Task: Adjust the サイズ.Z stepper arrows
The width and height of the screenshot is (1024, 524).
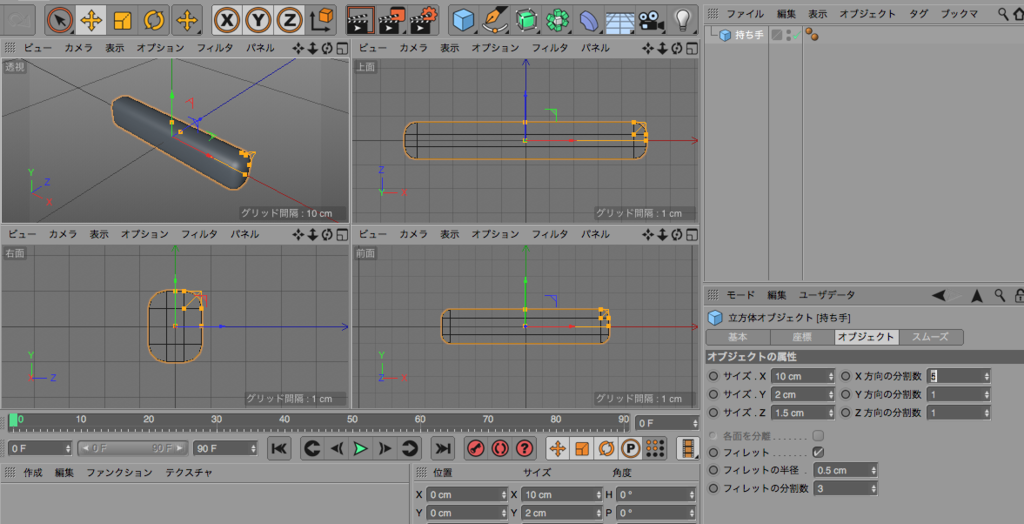Action: coord(831,413)
